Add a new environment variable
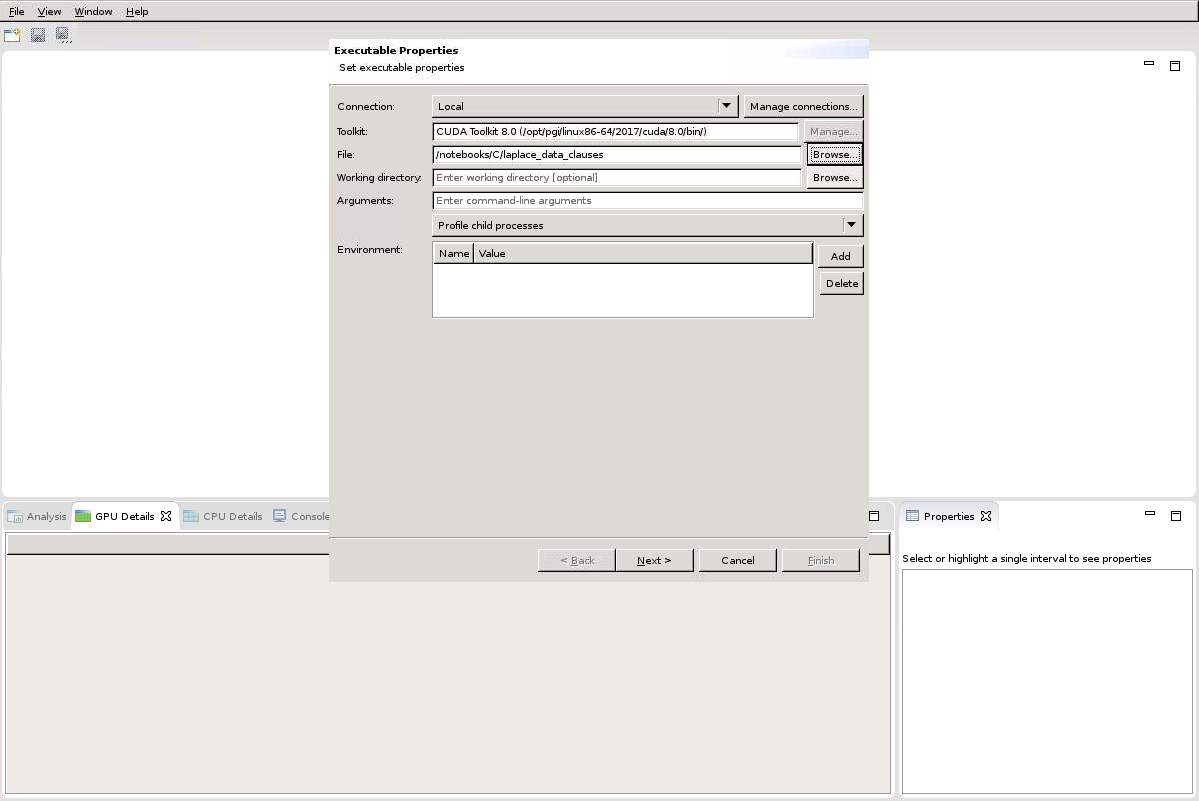This screenshot has height=801, width=1199. [840, 256]
